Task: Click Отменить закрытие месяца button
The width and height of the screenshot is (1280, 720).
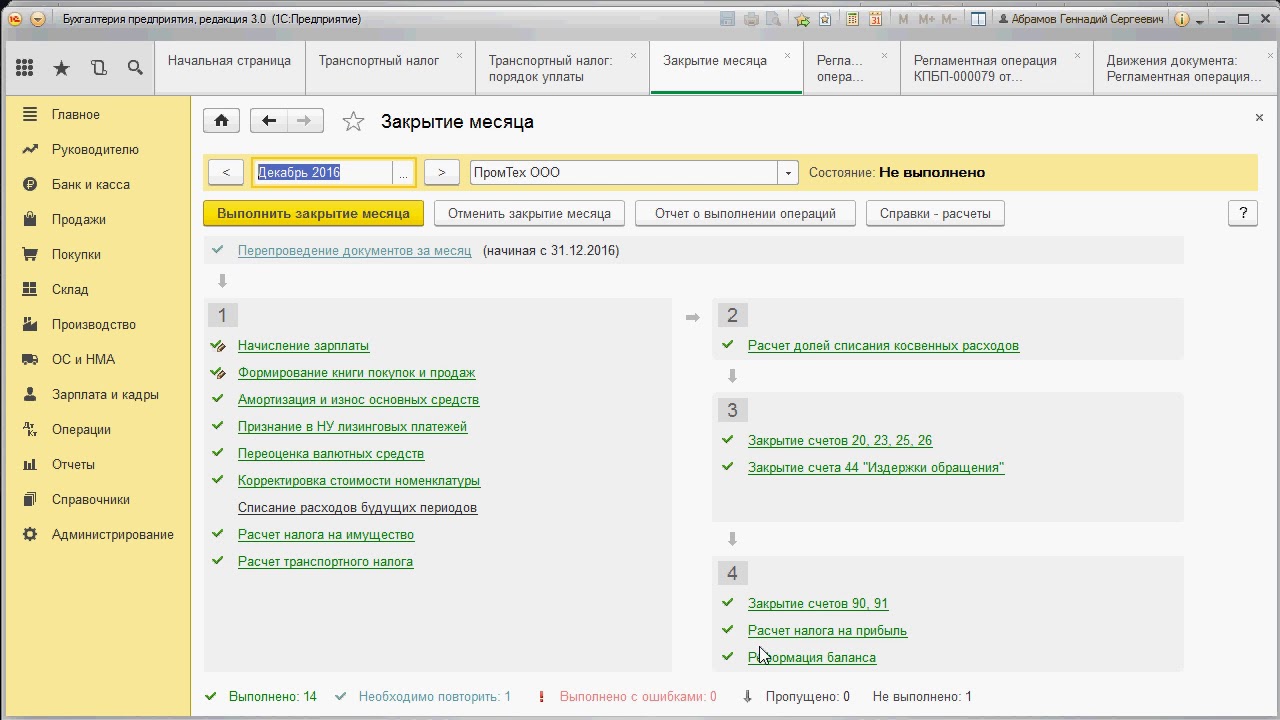Action: pyautogui.click(x=529, y=213)
